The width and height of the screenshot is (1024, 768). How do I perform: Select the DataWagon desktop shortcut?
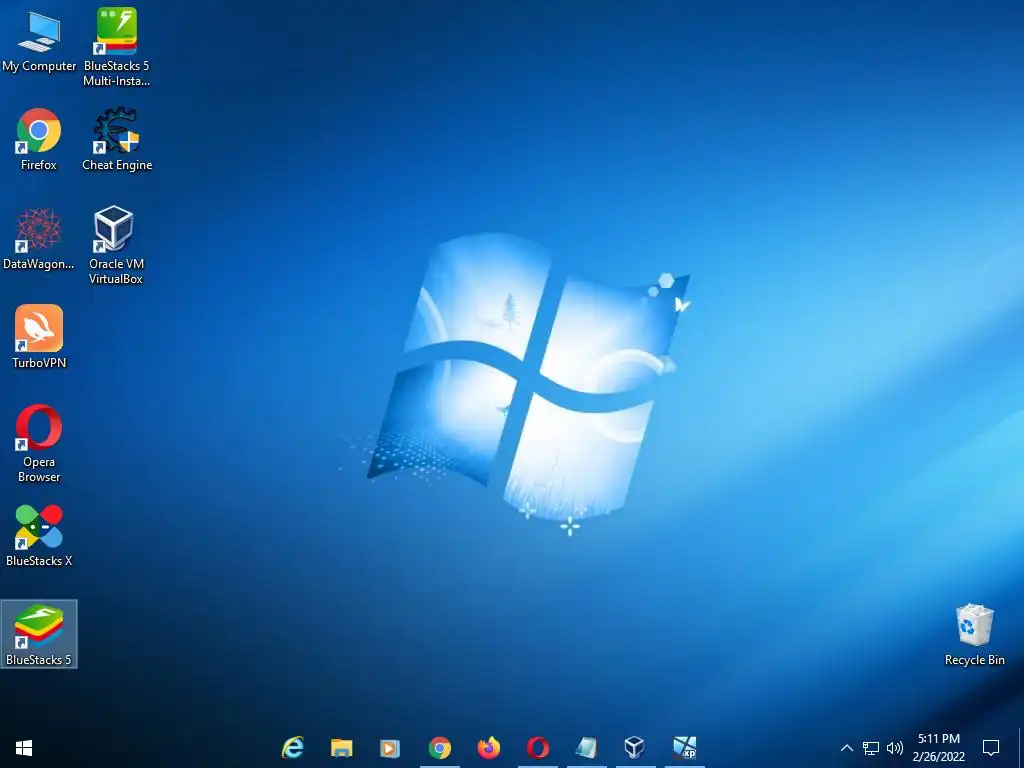[39, 238]
